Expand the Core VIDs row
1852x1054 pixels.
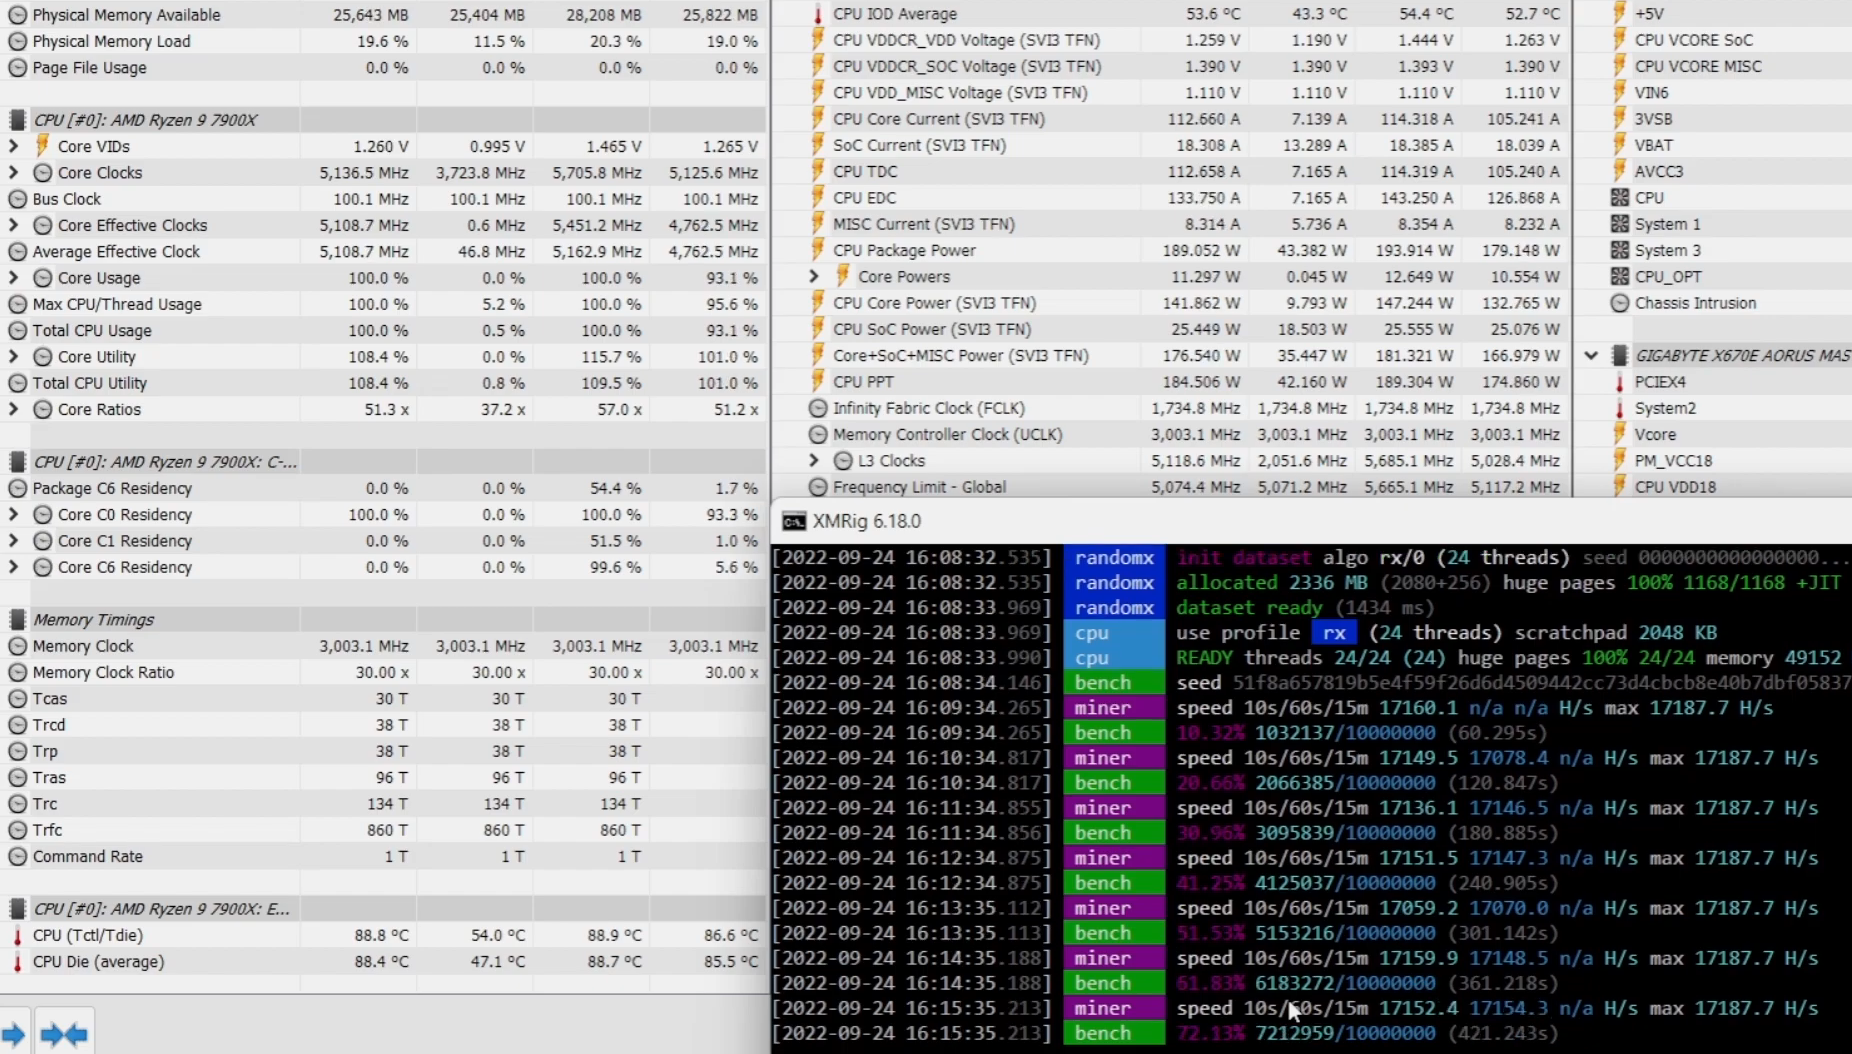coord(13,146)
